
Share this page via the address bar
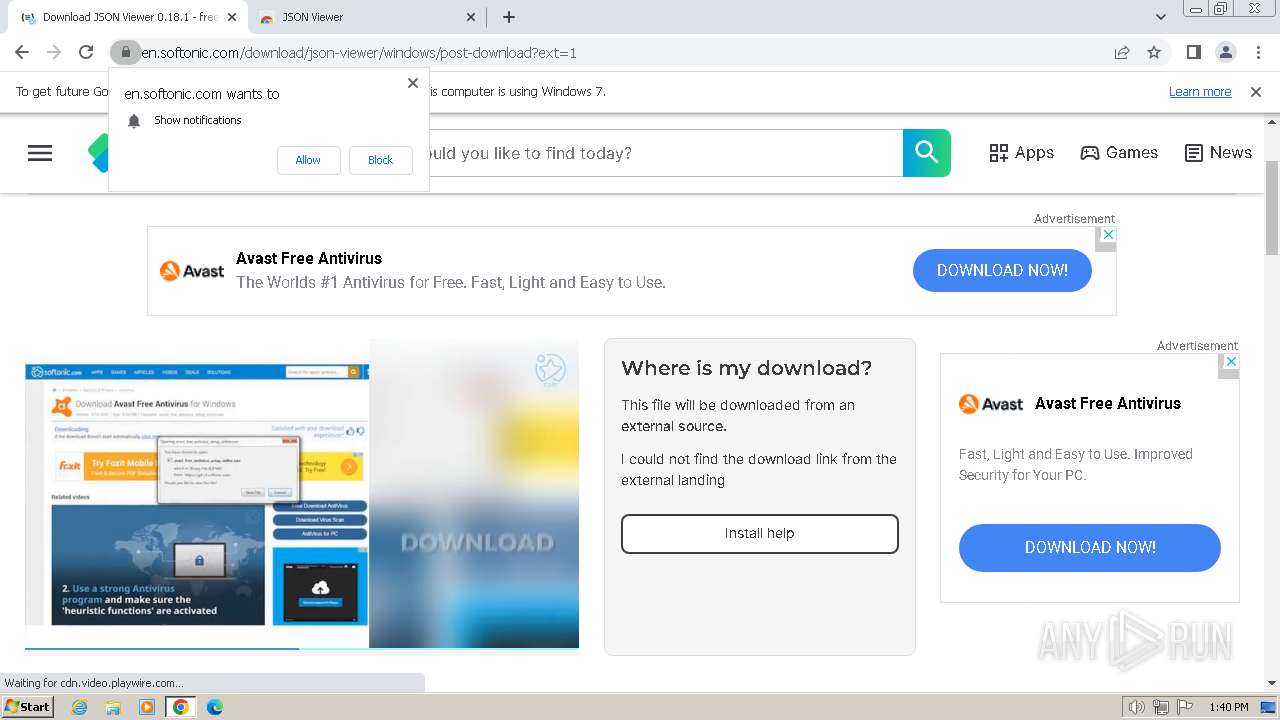tap(1122, 52)
